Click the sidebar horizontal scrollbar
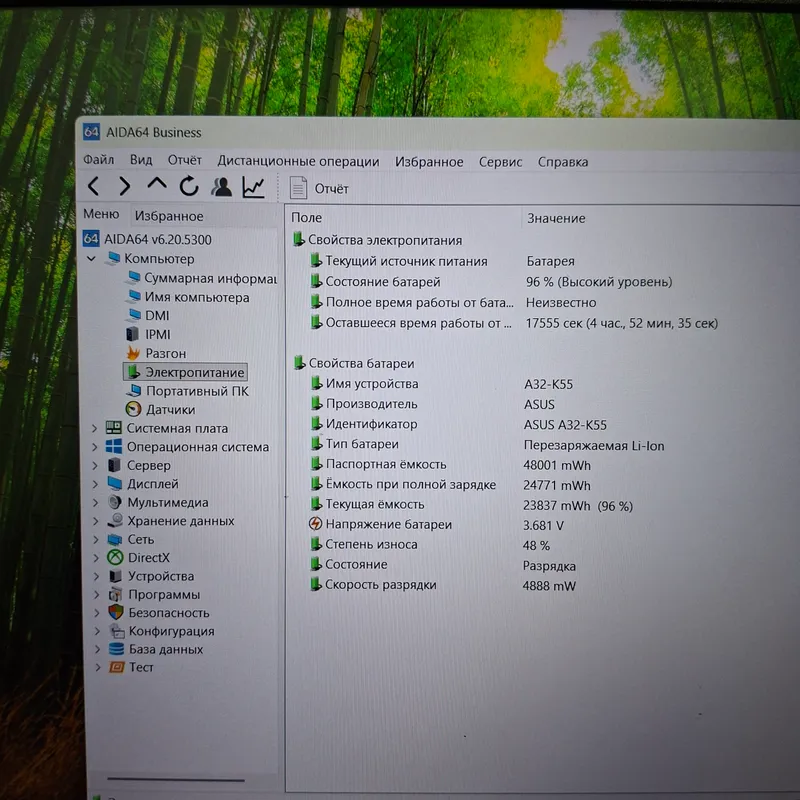800x800 pixels. coord(176,780)
